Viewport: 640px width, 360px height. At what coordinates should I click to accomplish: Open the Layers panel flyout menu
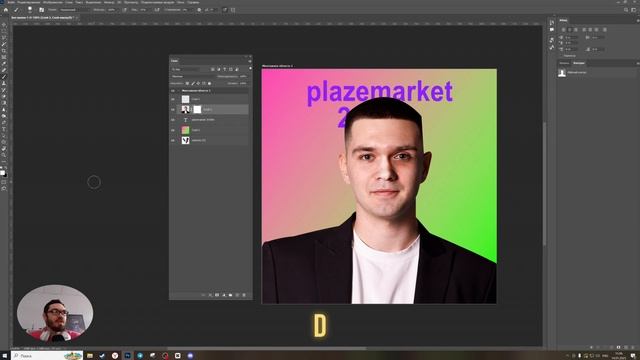[x=250, y=61]
